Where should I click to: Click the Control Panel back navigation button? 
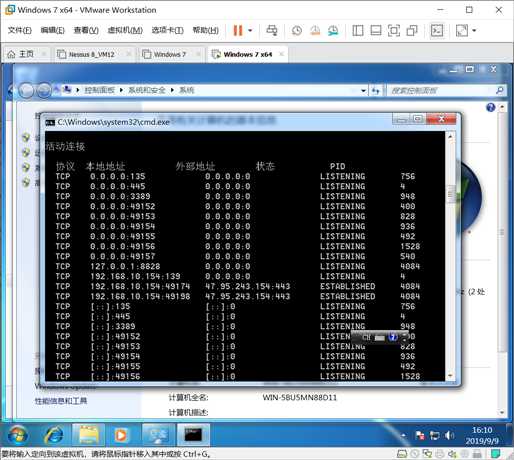tap(26, 90)
